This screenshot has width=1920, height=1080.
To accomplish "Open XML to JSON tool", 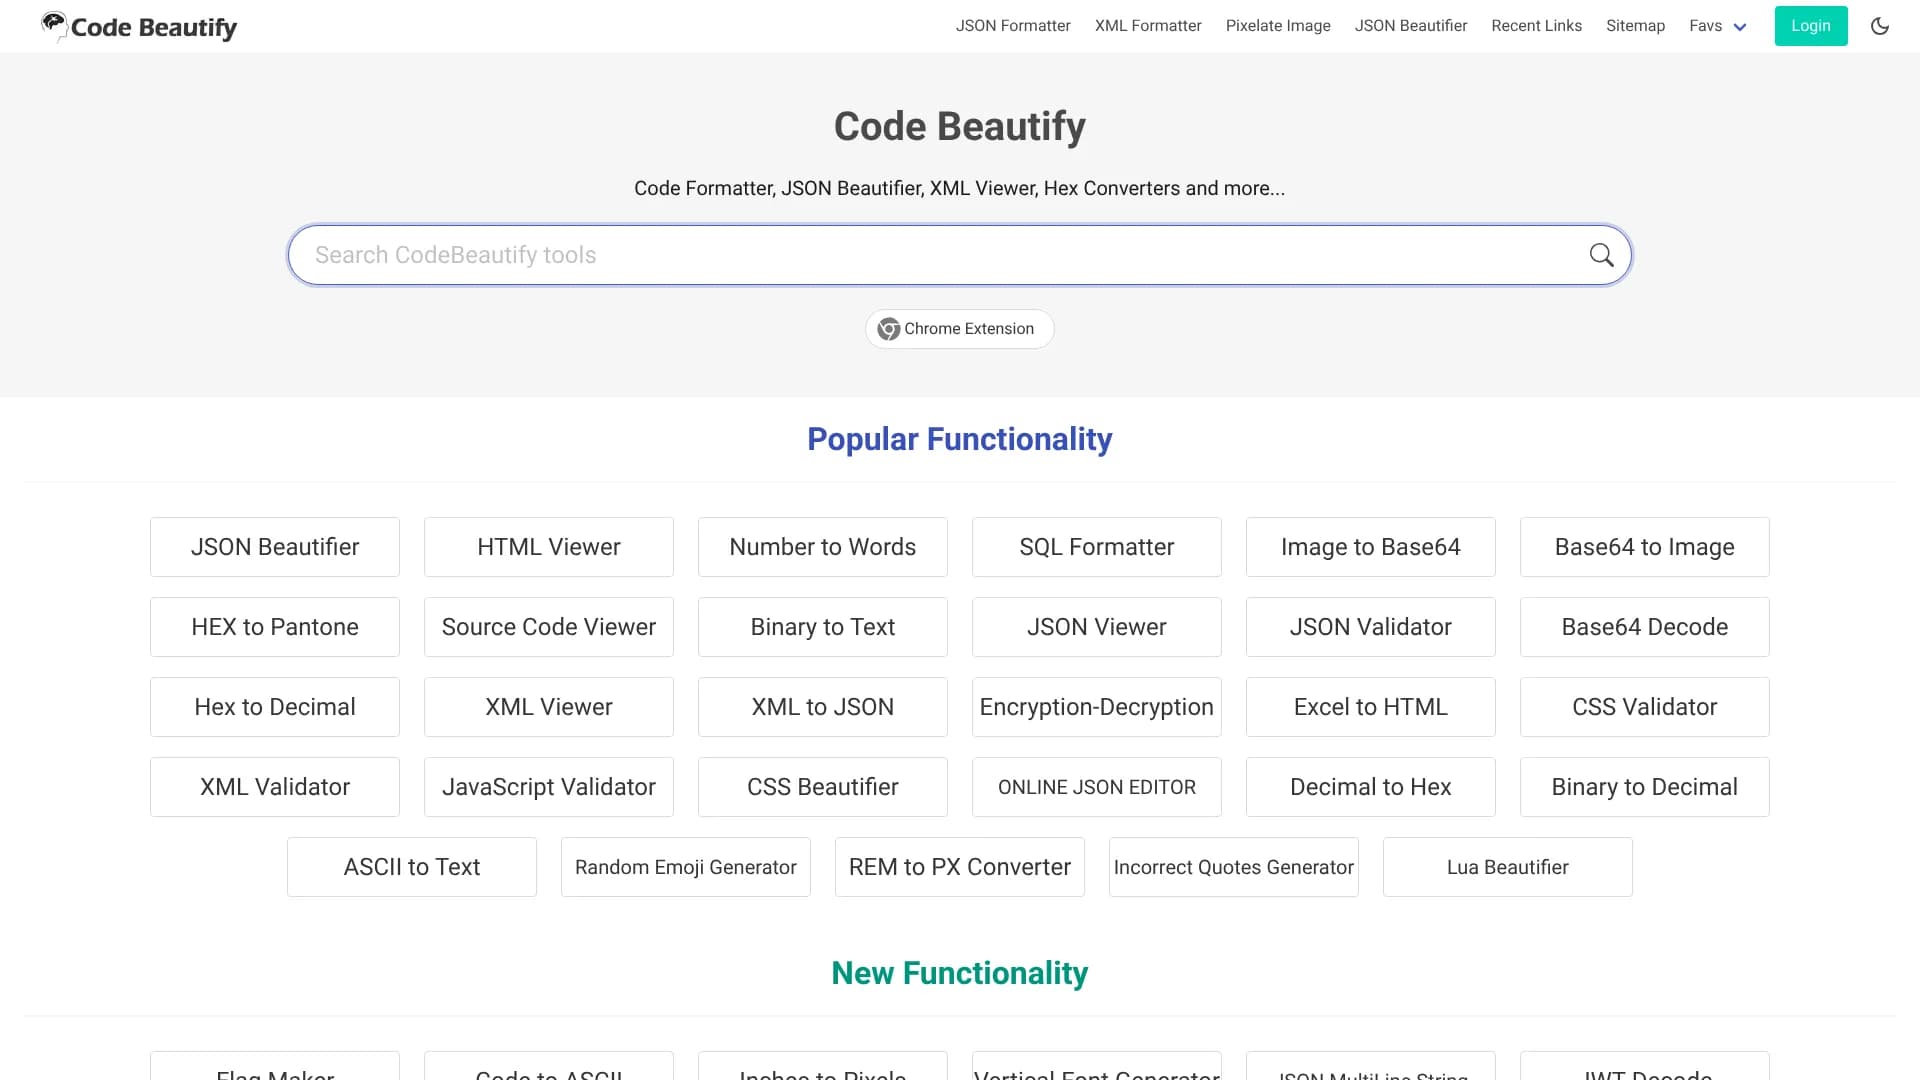I will point(823,707).
